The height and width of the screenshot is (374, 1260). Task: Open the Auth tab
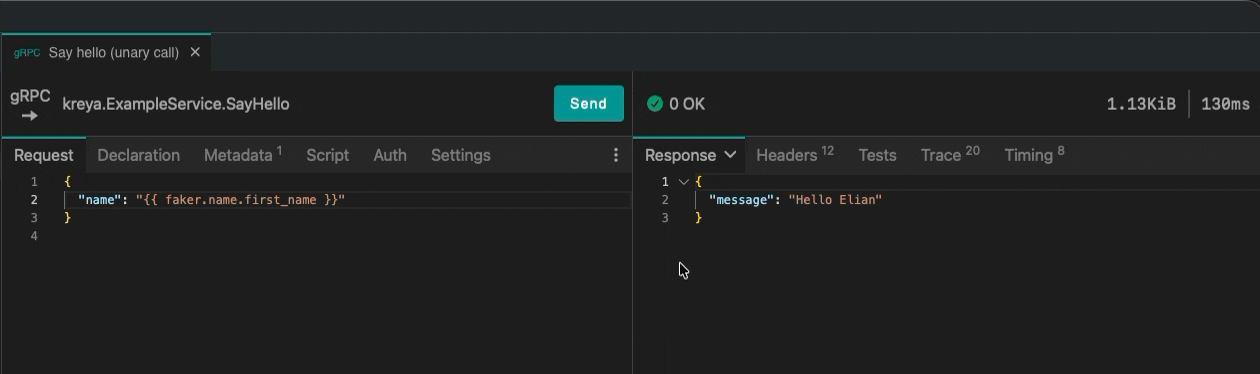[x=390, y=155]
